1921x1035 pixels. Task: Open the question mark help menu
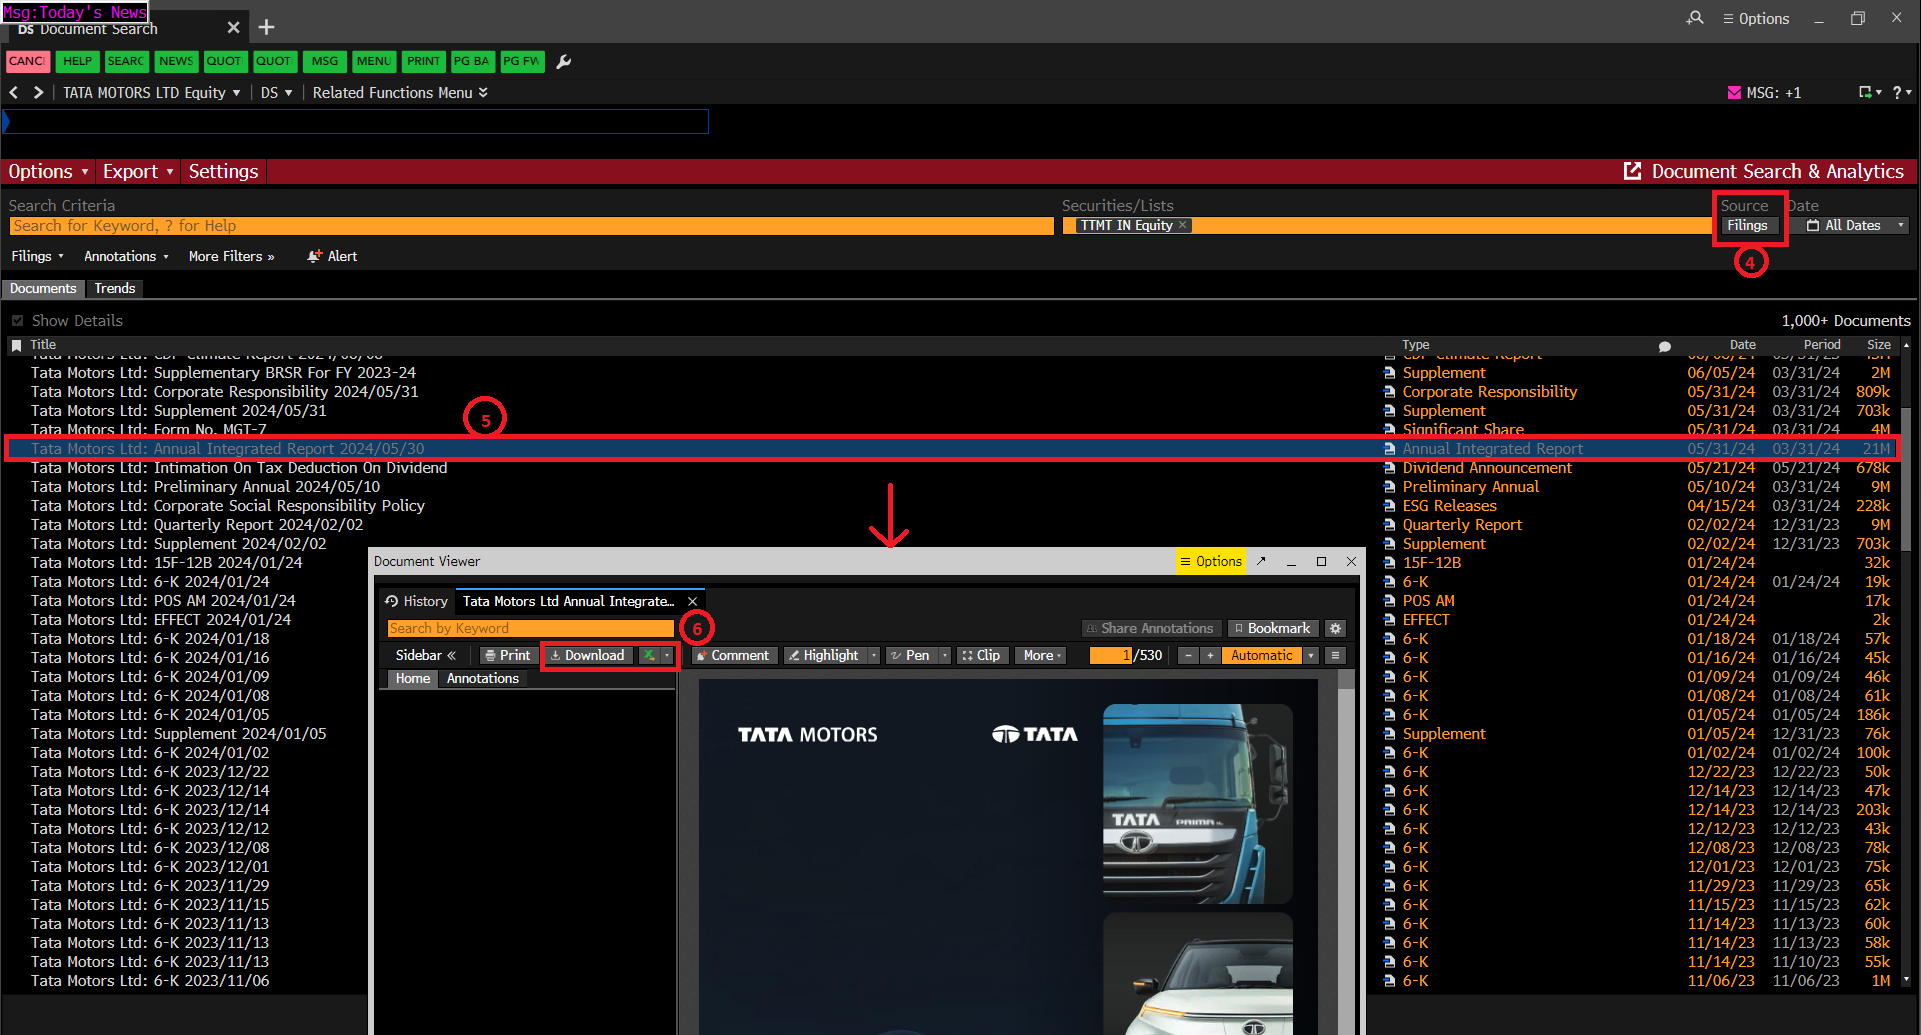1897,92
